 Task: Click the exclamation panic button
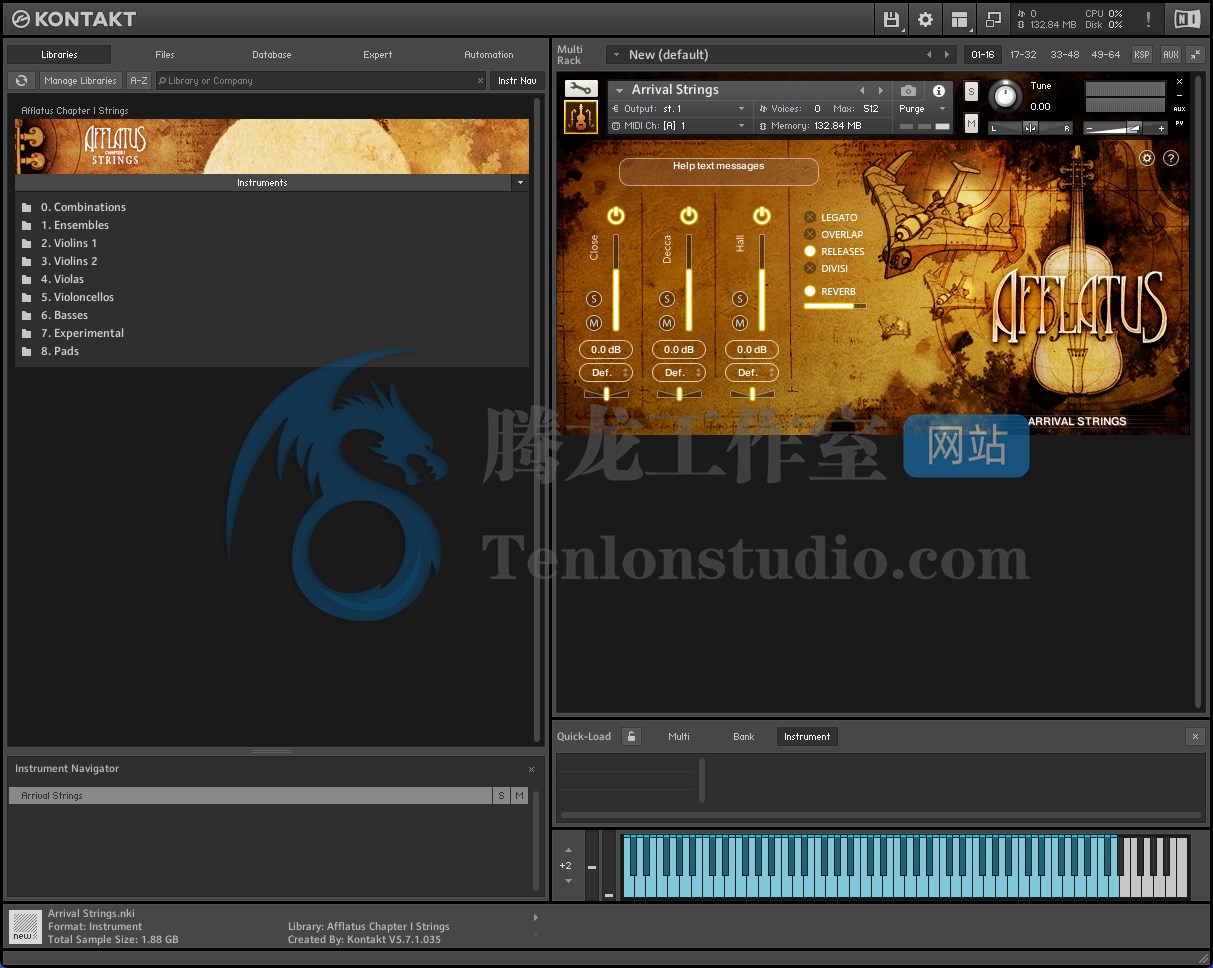[x=1148, y=19]
